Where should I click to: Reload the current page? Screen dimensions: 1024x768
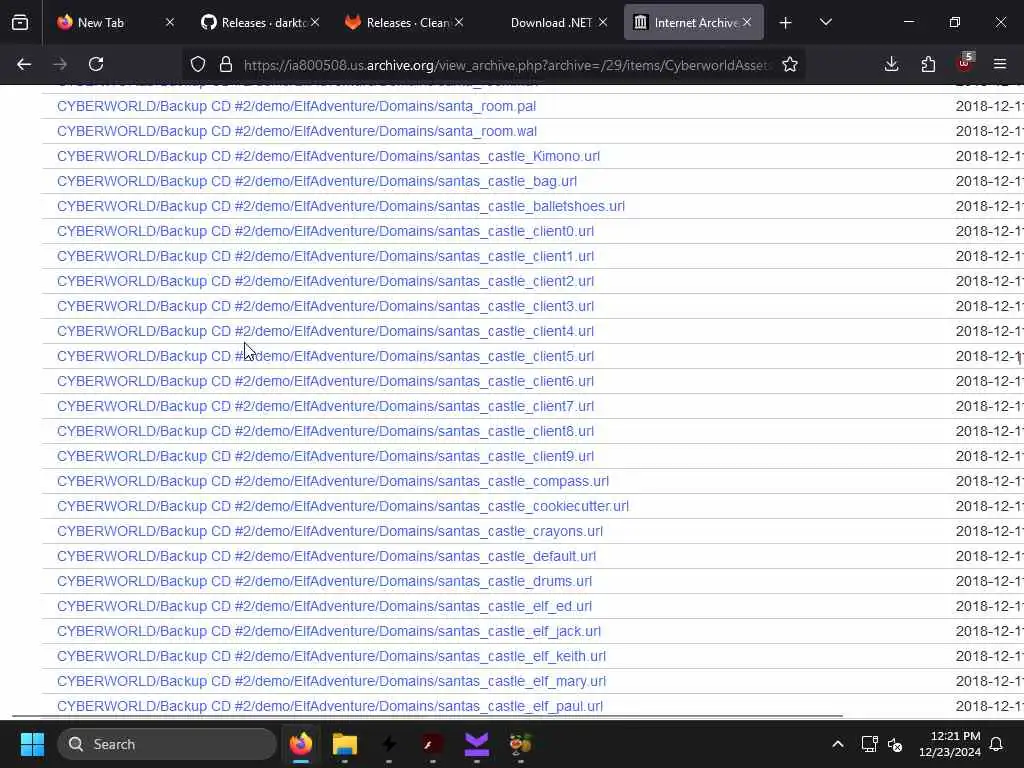[x=96, y=64]
